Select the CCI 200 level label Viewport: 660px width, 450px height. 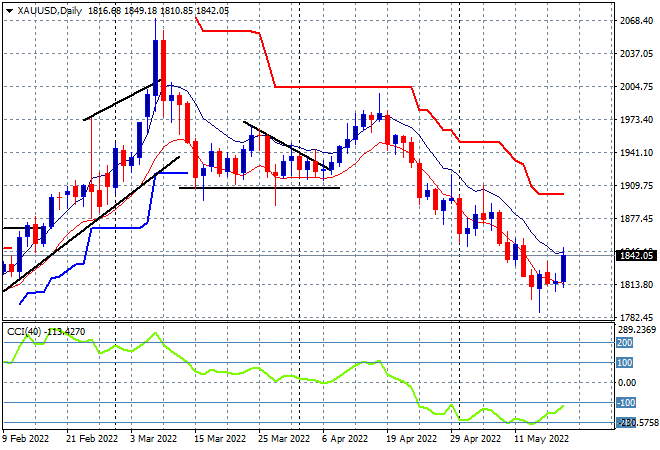click(625, 343)
